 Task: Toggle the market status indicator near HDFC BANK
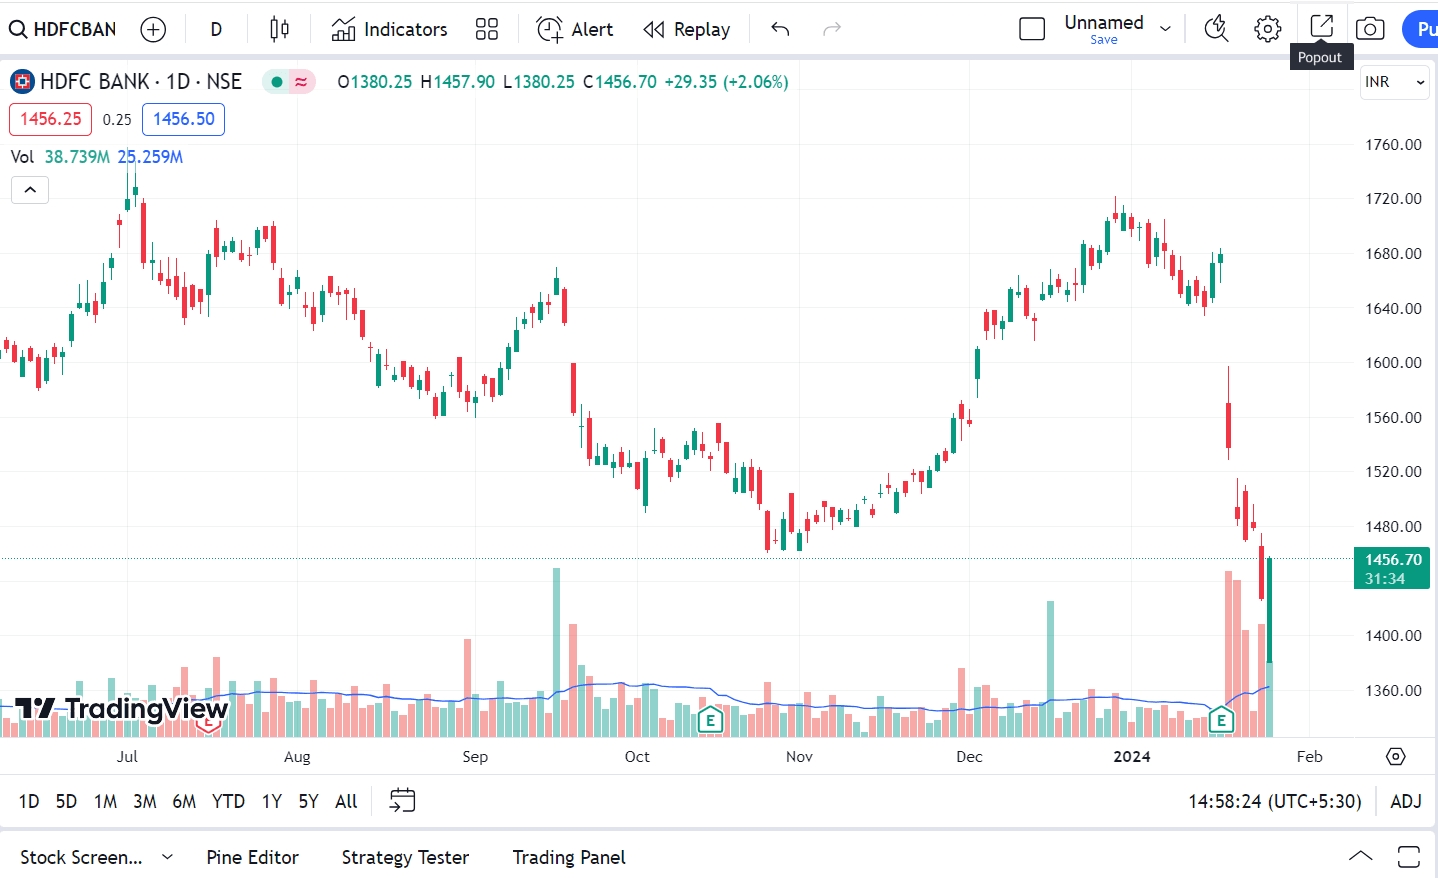(277, 81)
